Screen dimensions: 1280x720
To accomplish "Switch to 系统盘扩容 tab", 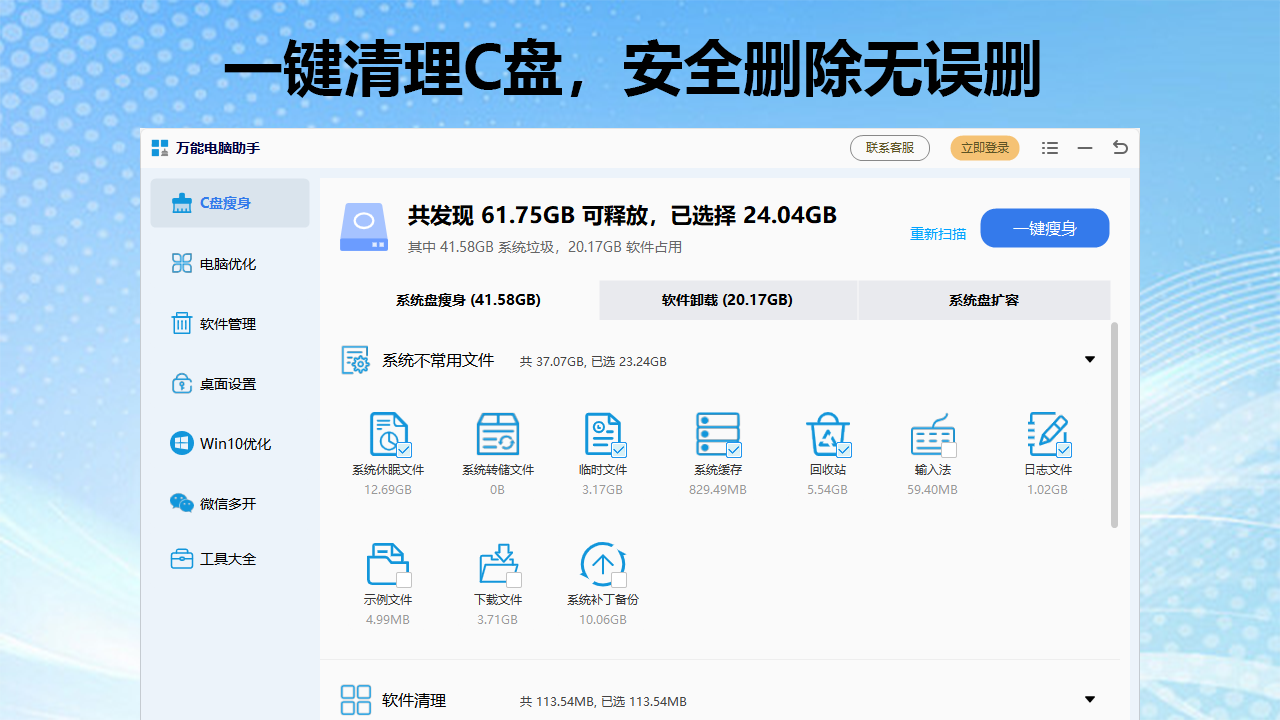I will [984, 300].
